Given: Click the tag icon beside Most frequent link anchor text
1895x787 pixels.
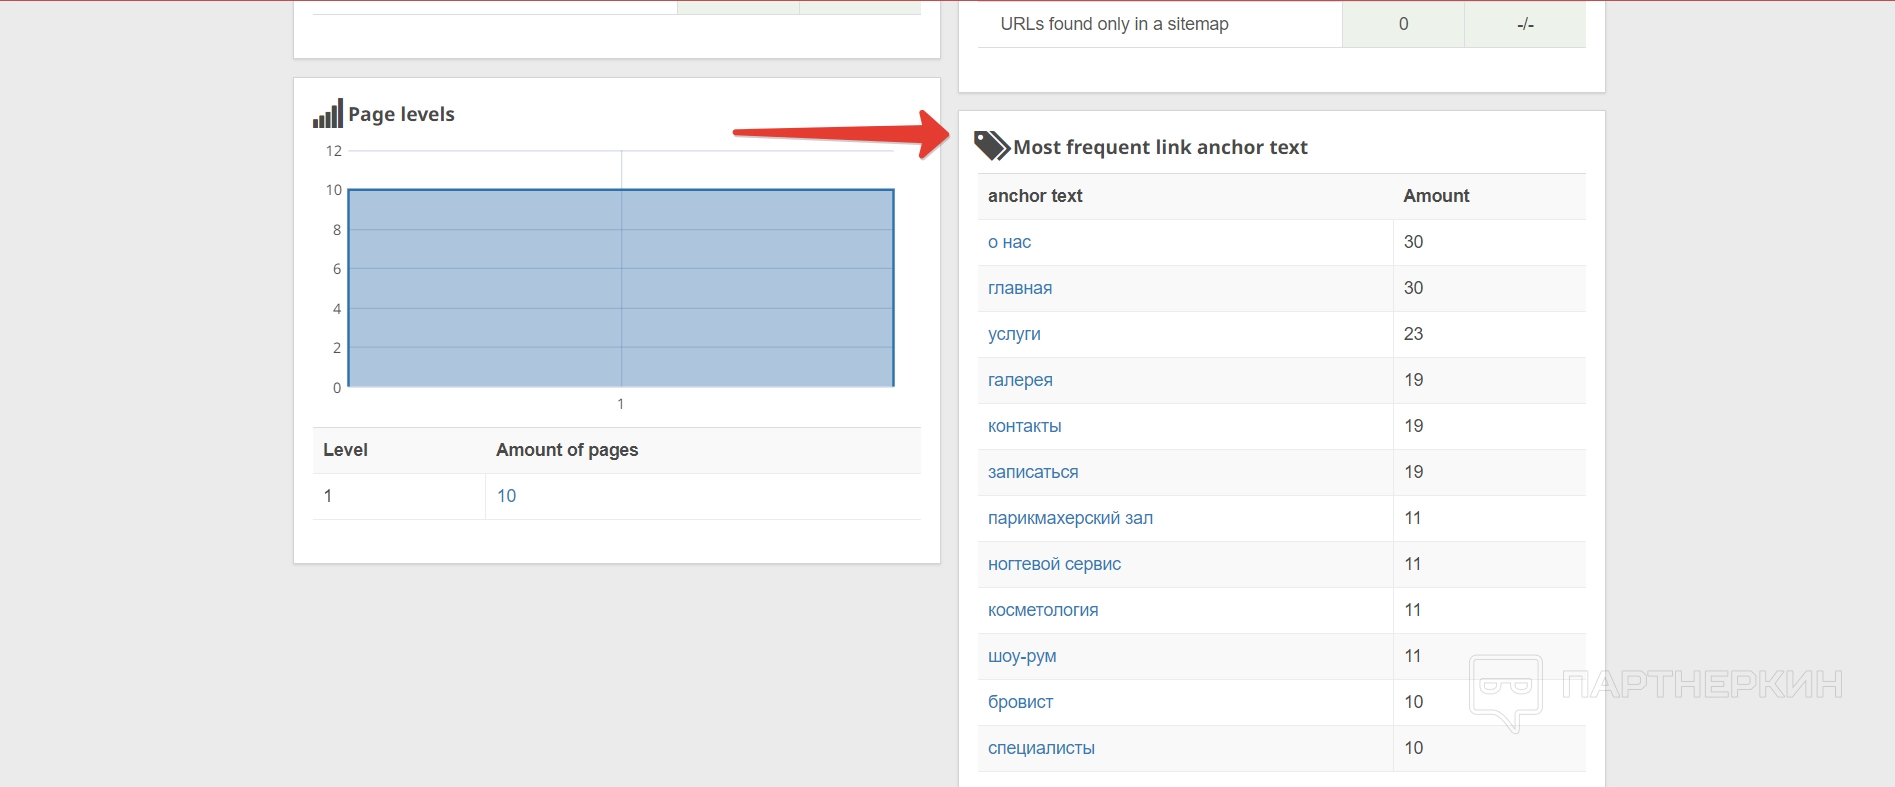Looking at the screenshot, I should click(x=991, y=146).
